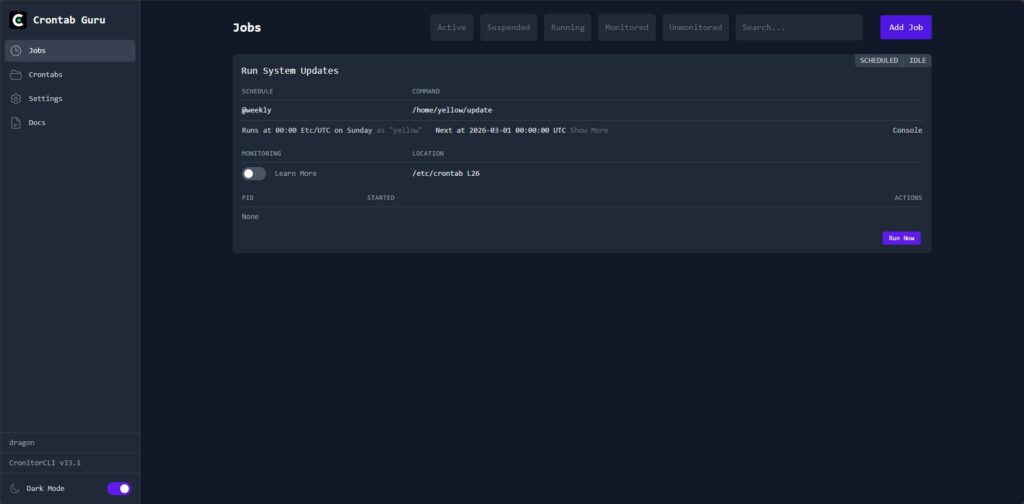The width and height of the screenshot is (1024, 504).
Task: Enable monitoring for Run System Updates
Action: coord(254,173)
